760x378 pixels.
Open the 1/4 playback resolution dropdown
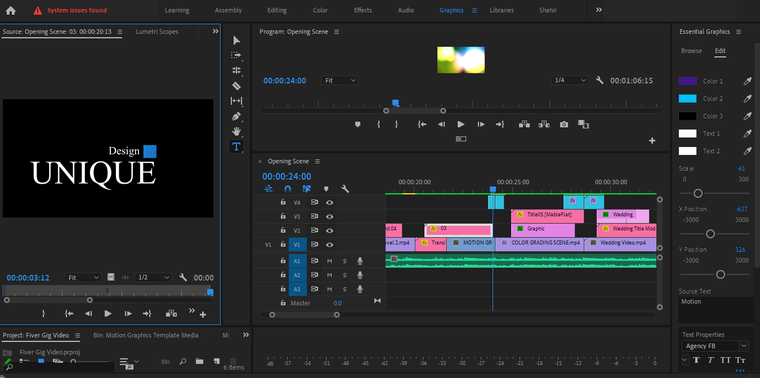570,80
